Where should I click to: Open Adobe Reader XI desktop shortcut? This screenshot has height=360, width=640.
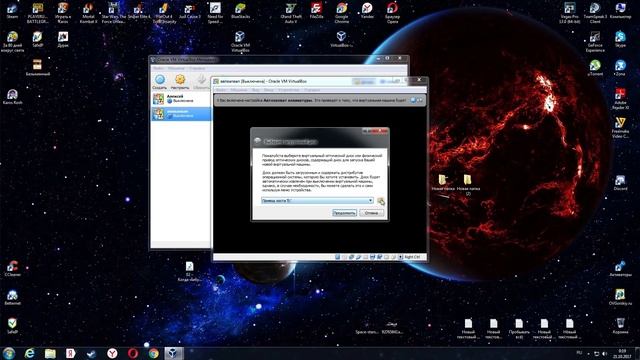click(x=620, y=99)
